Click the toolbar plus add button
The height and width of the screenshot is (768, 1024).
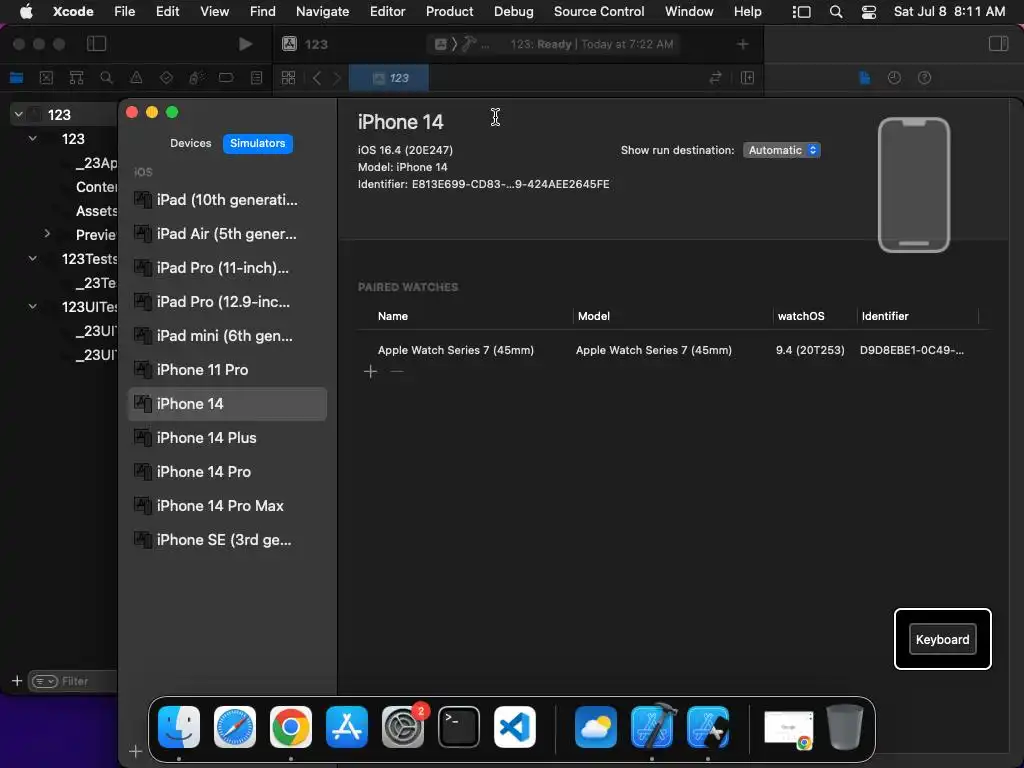[743, 44]
